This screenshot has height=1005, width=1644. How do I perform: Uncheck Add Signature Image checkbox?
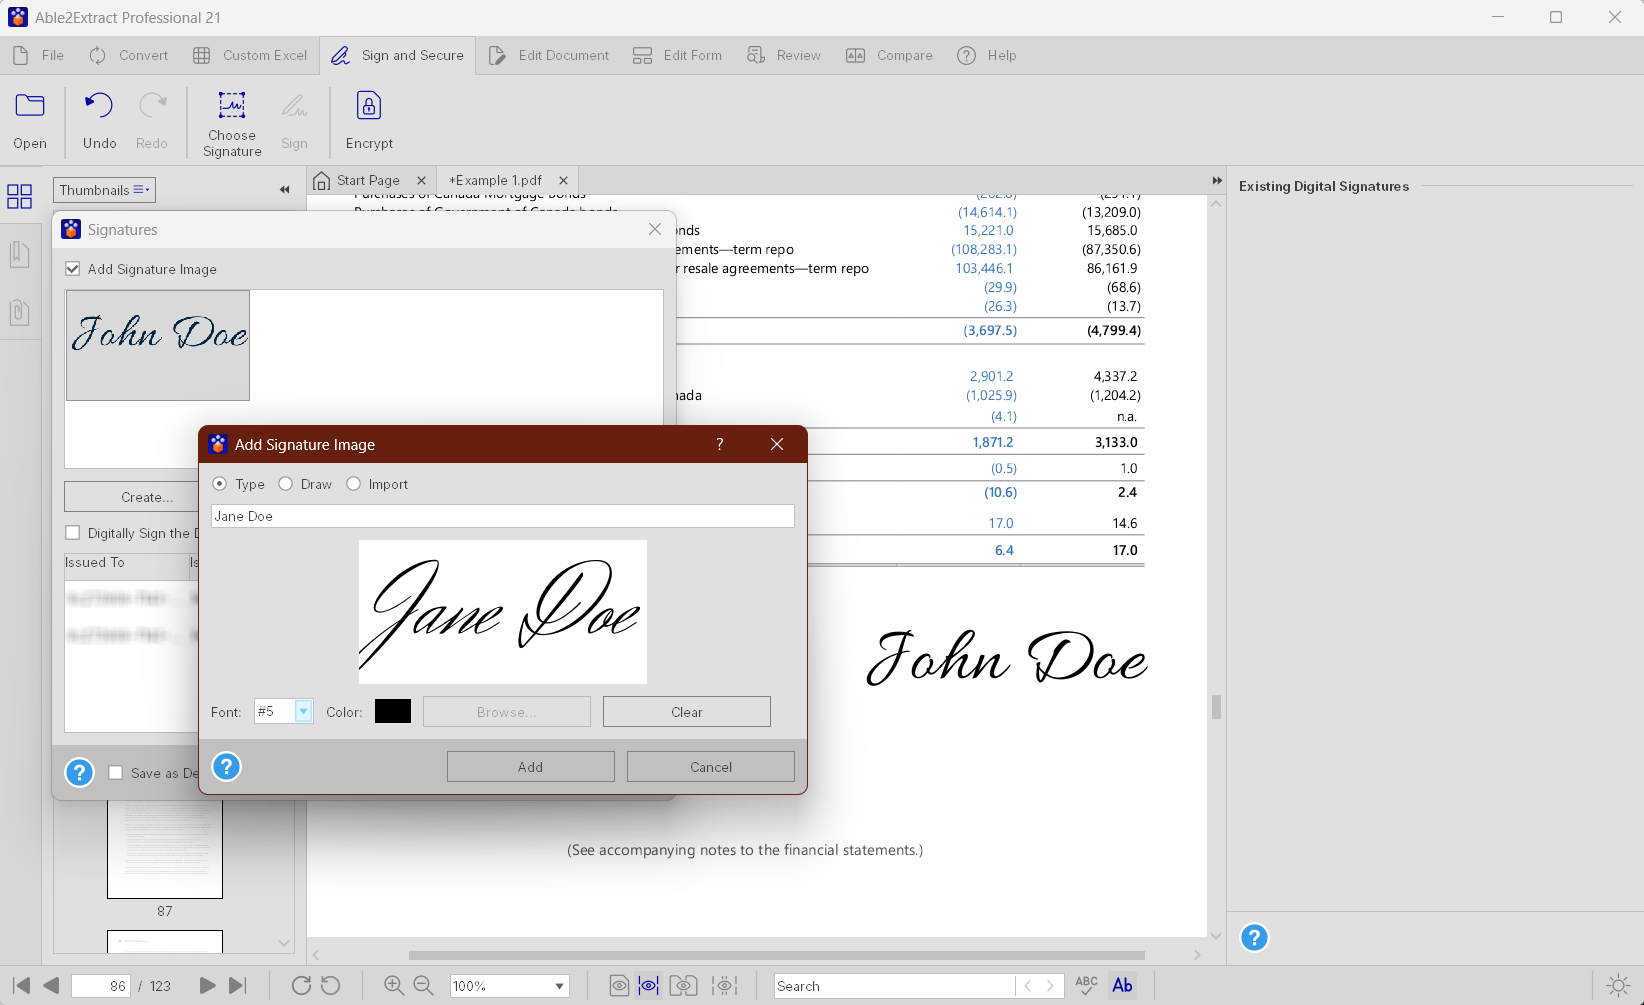click(73, 269)
